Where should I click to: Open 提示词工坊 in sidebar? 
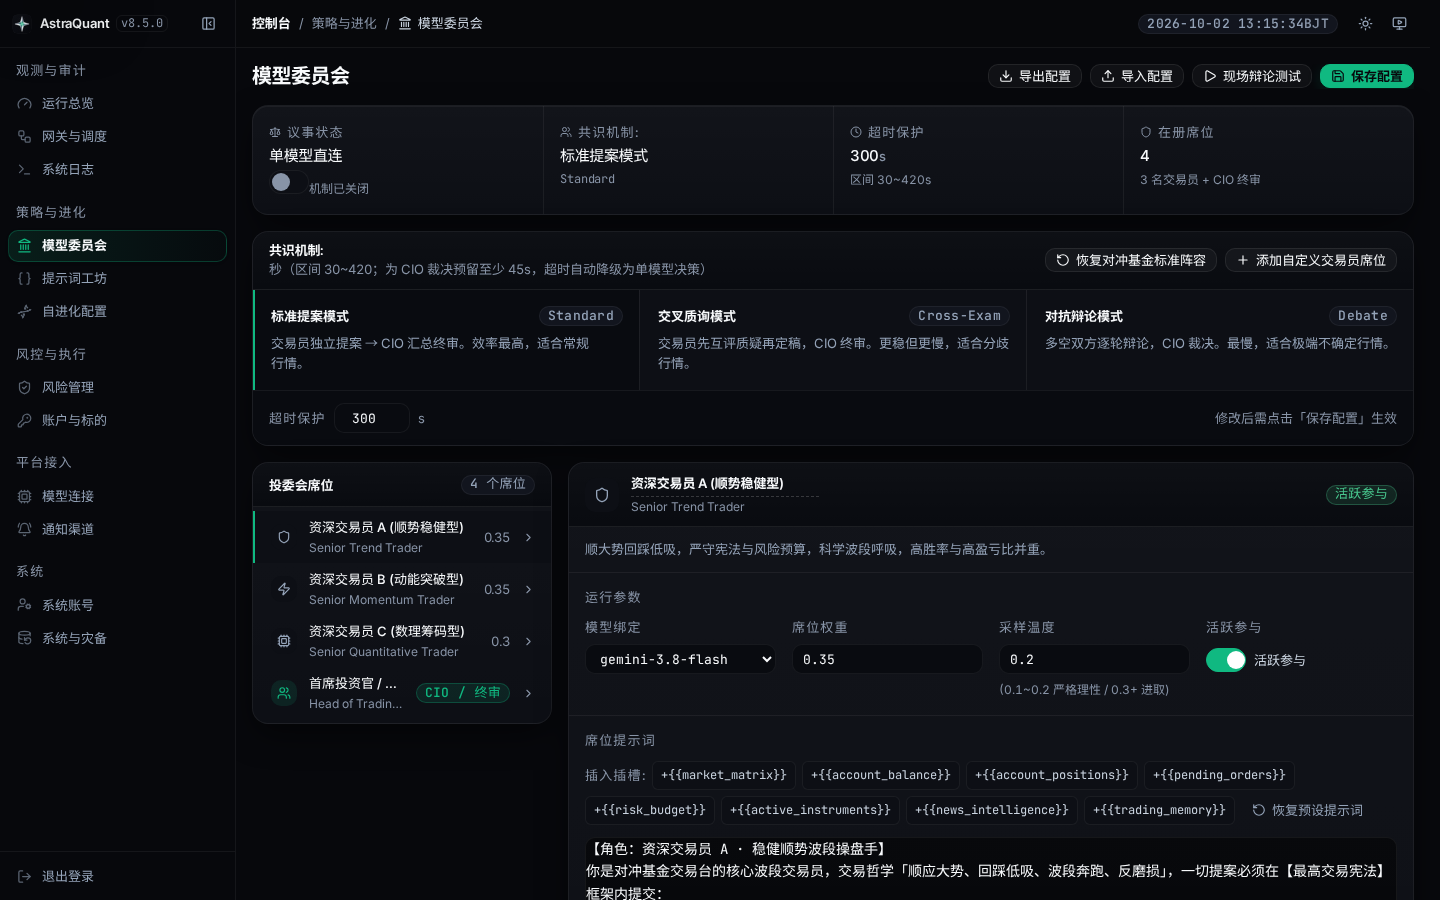(x=118, y=278)
